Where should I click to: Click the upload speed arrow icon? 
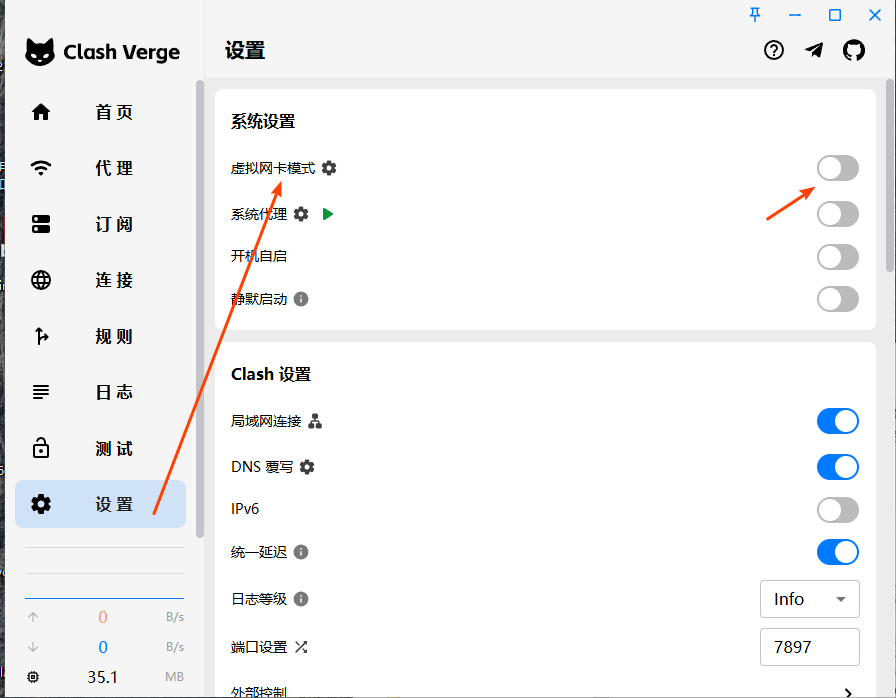pos(33,617)
